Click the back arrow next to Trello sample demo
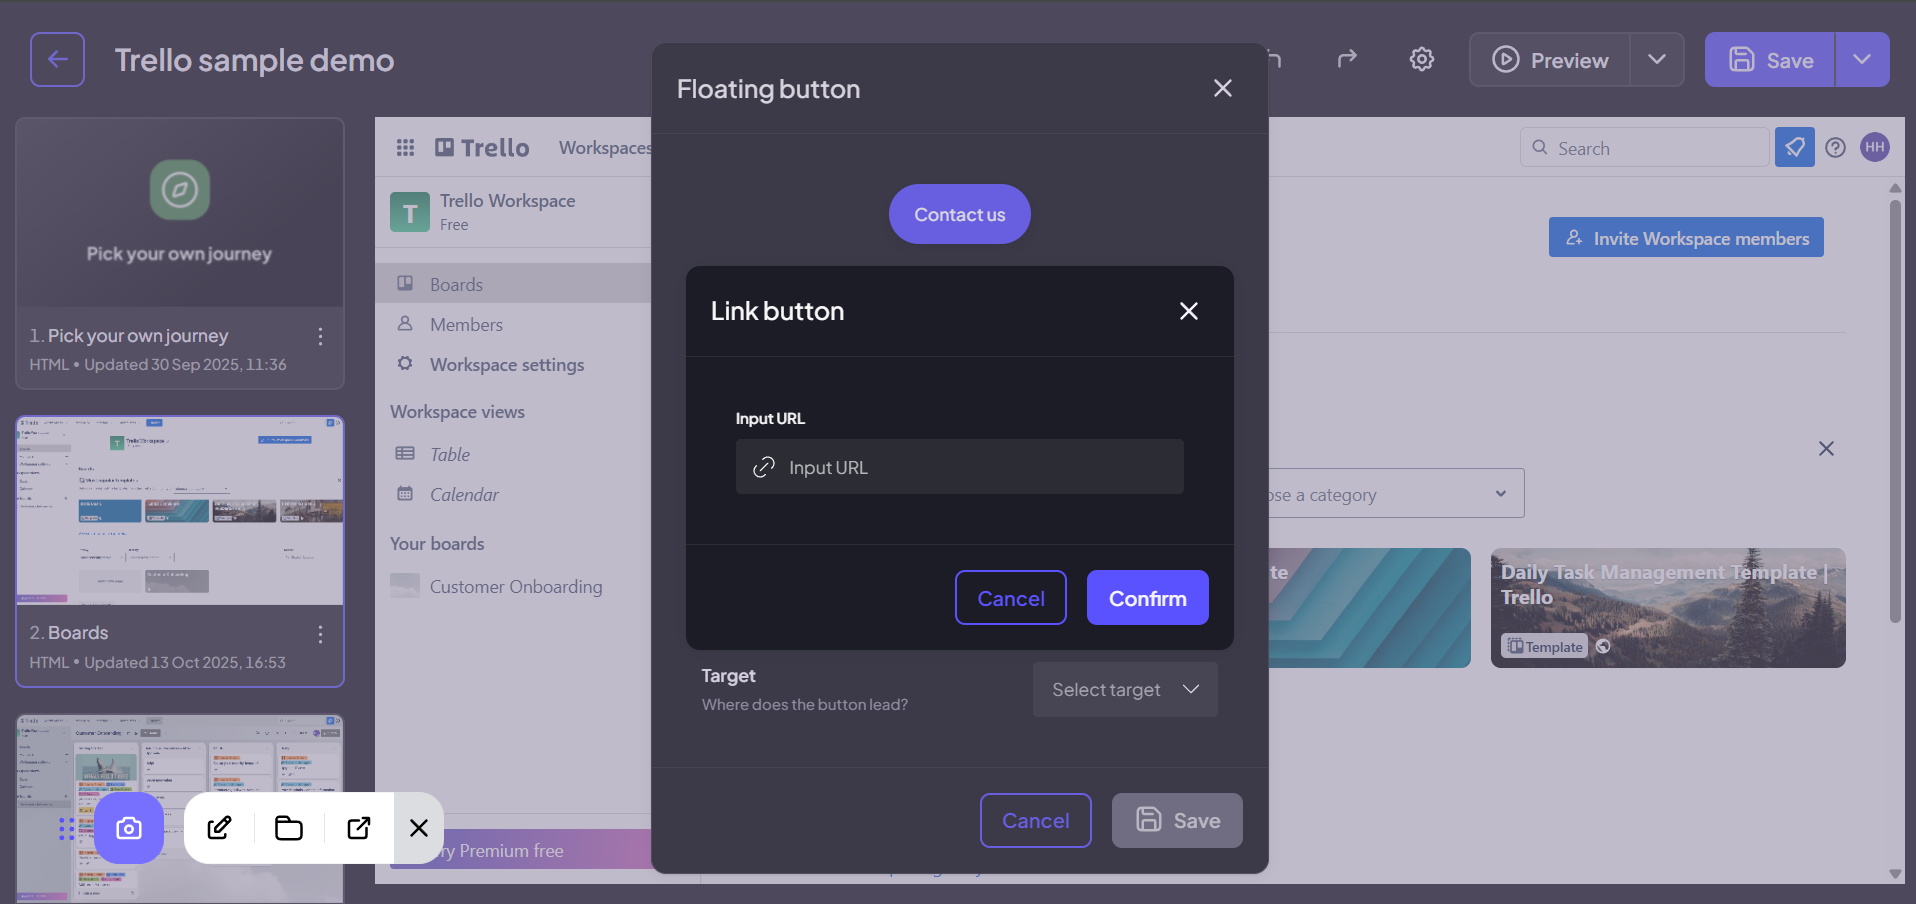 pyautogui.click(x=57, y=59)
